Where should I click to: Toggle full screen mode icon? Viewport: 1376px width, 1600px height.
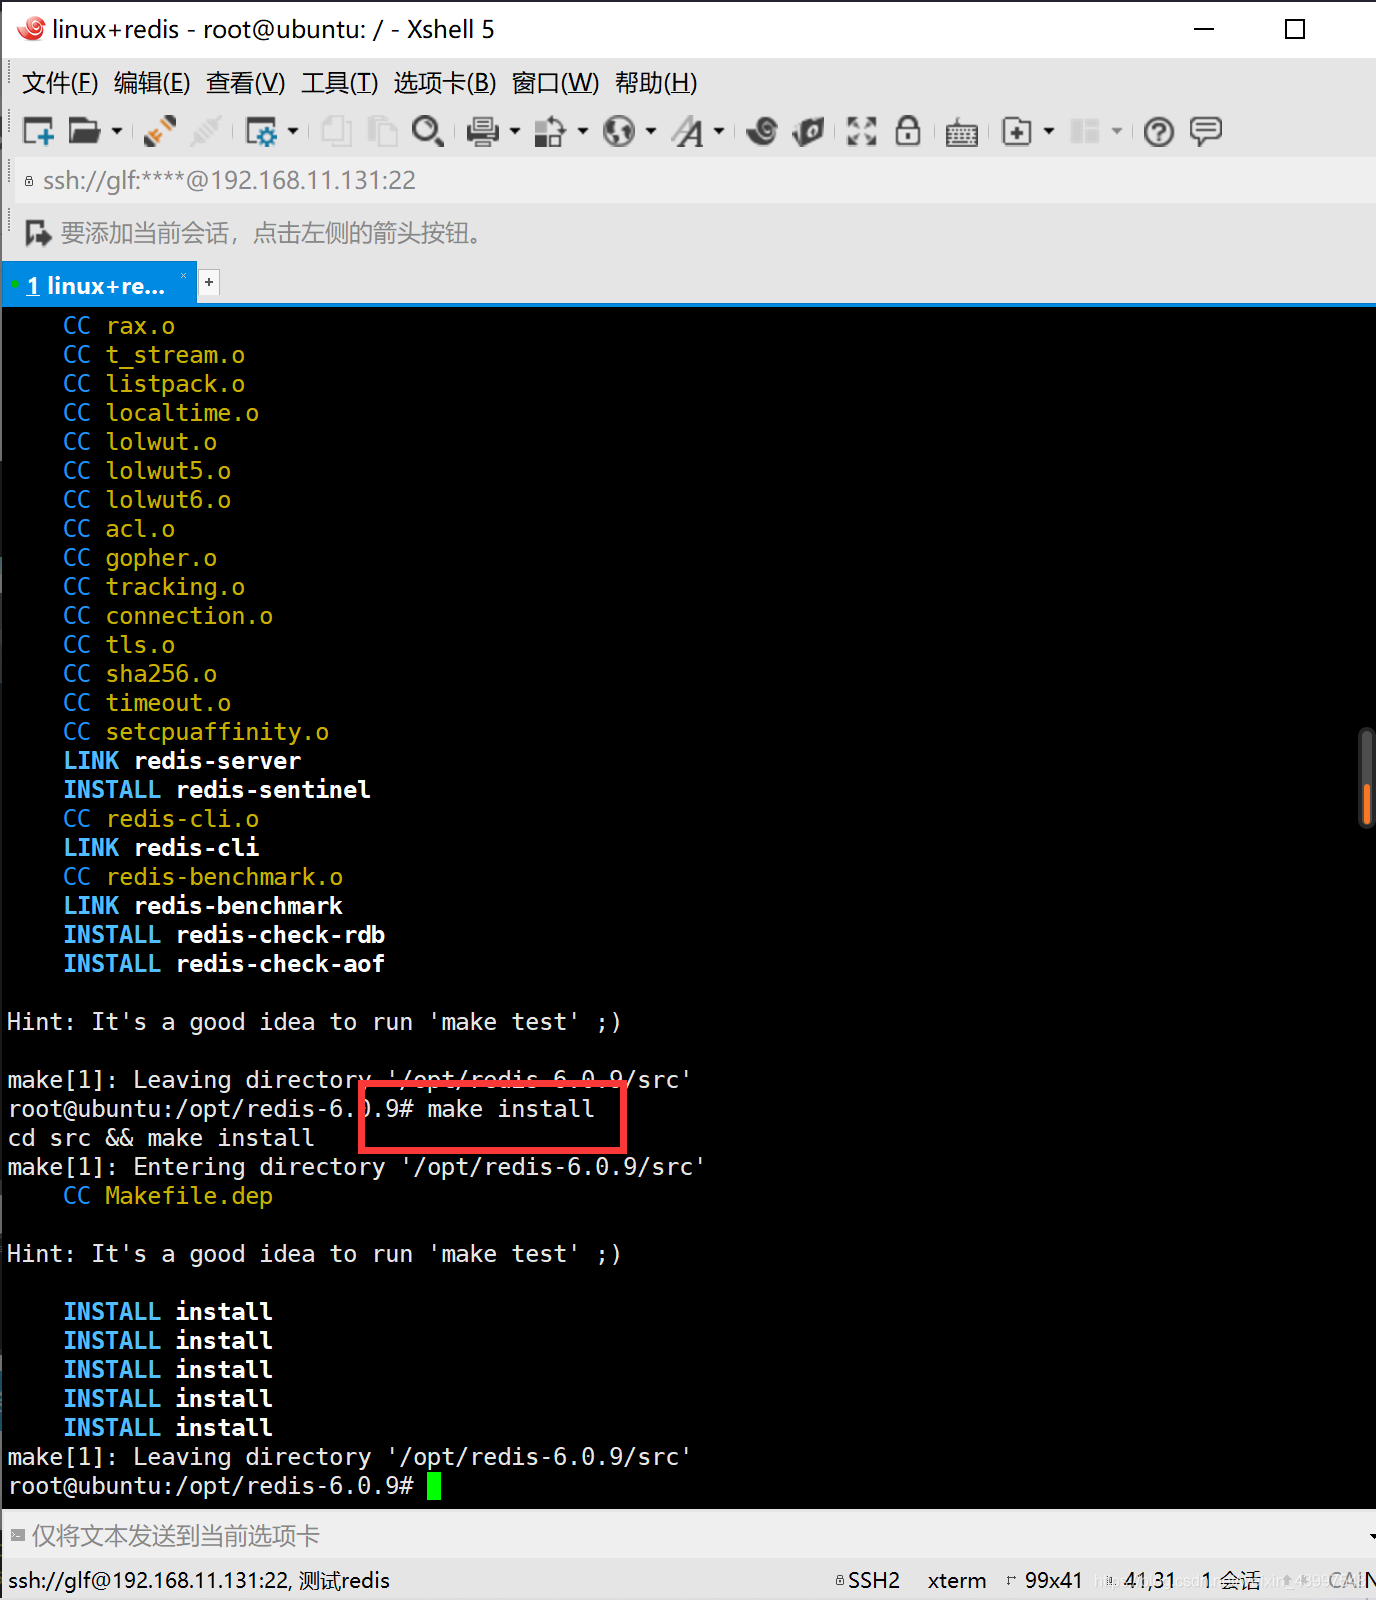point(861,131)
